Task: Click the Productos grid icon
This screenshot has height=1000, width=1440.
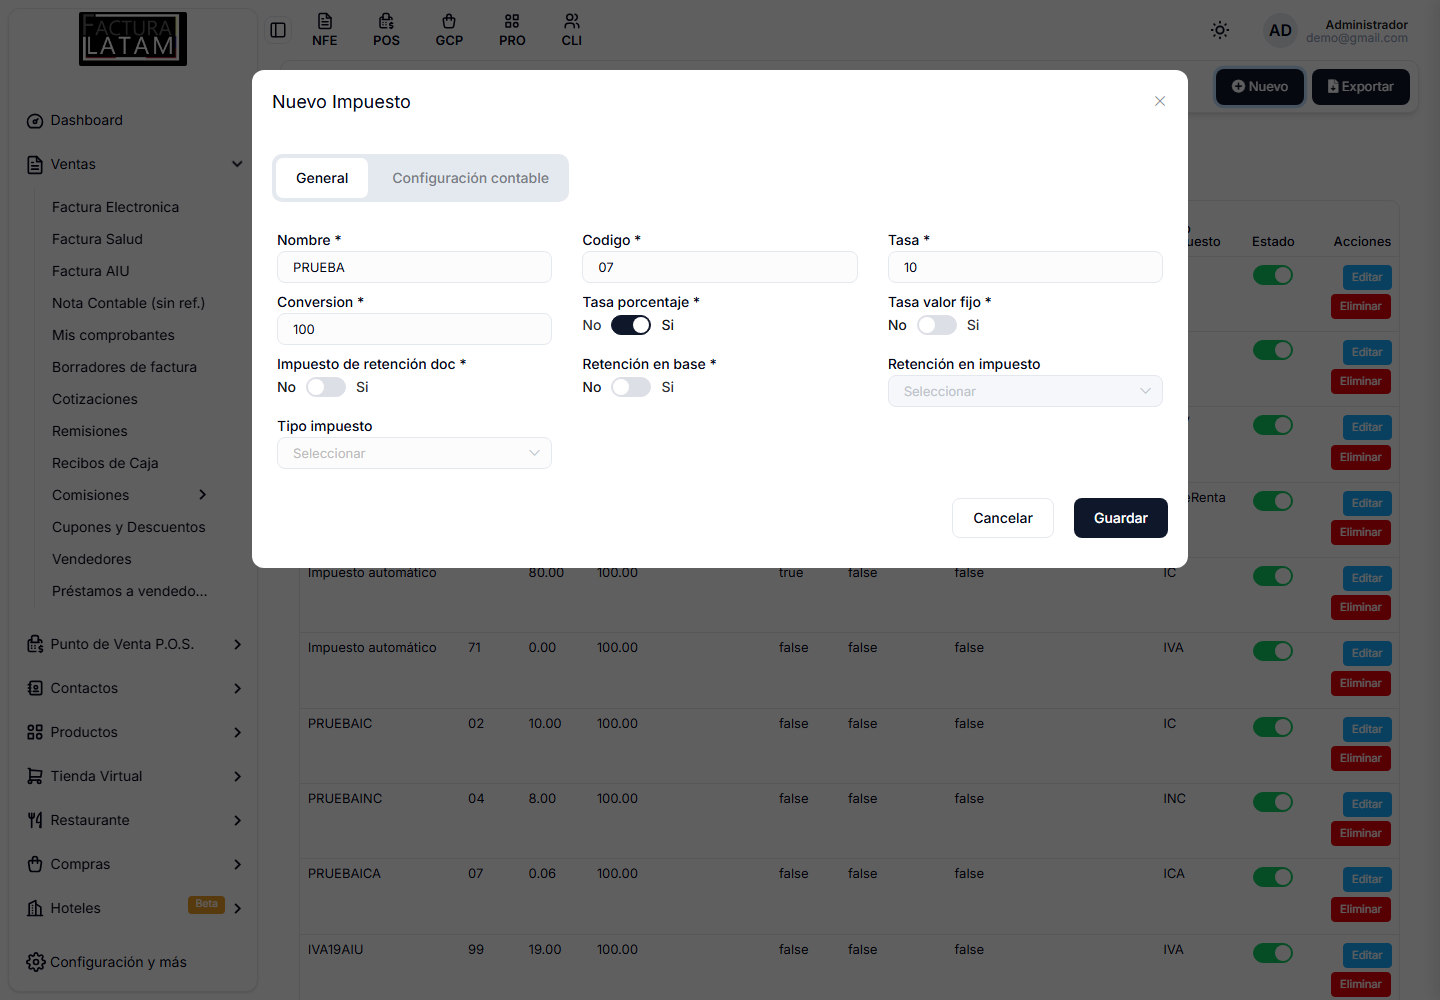Action: [x=35, y=732]
